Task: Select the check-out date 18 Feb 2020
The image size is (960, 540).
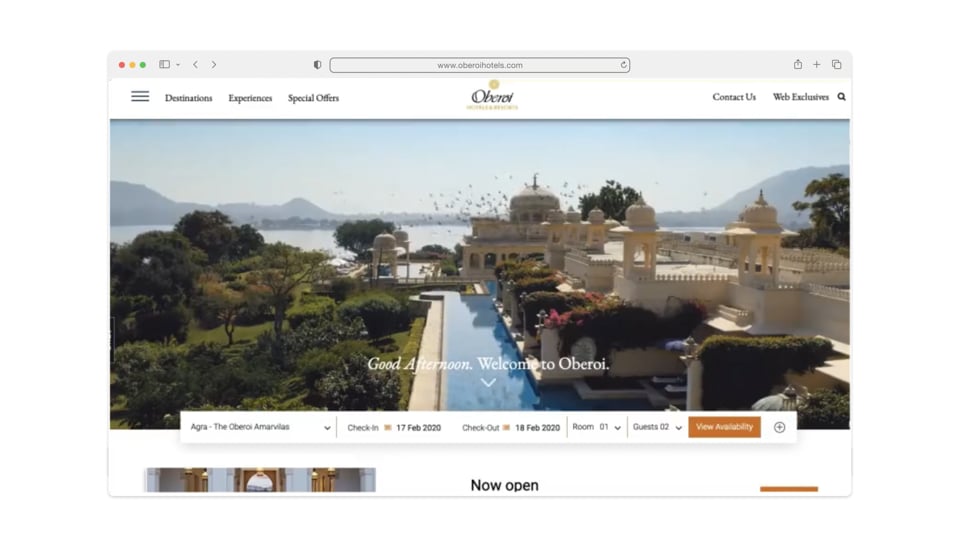Action: pyautogui.click(x=538, y=428)
